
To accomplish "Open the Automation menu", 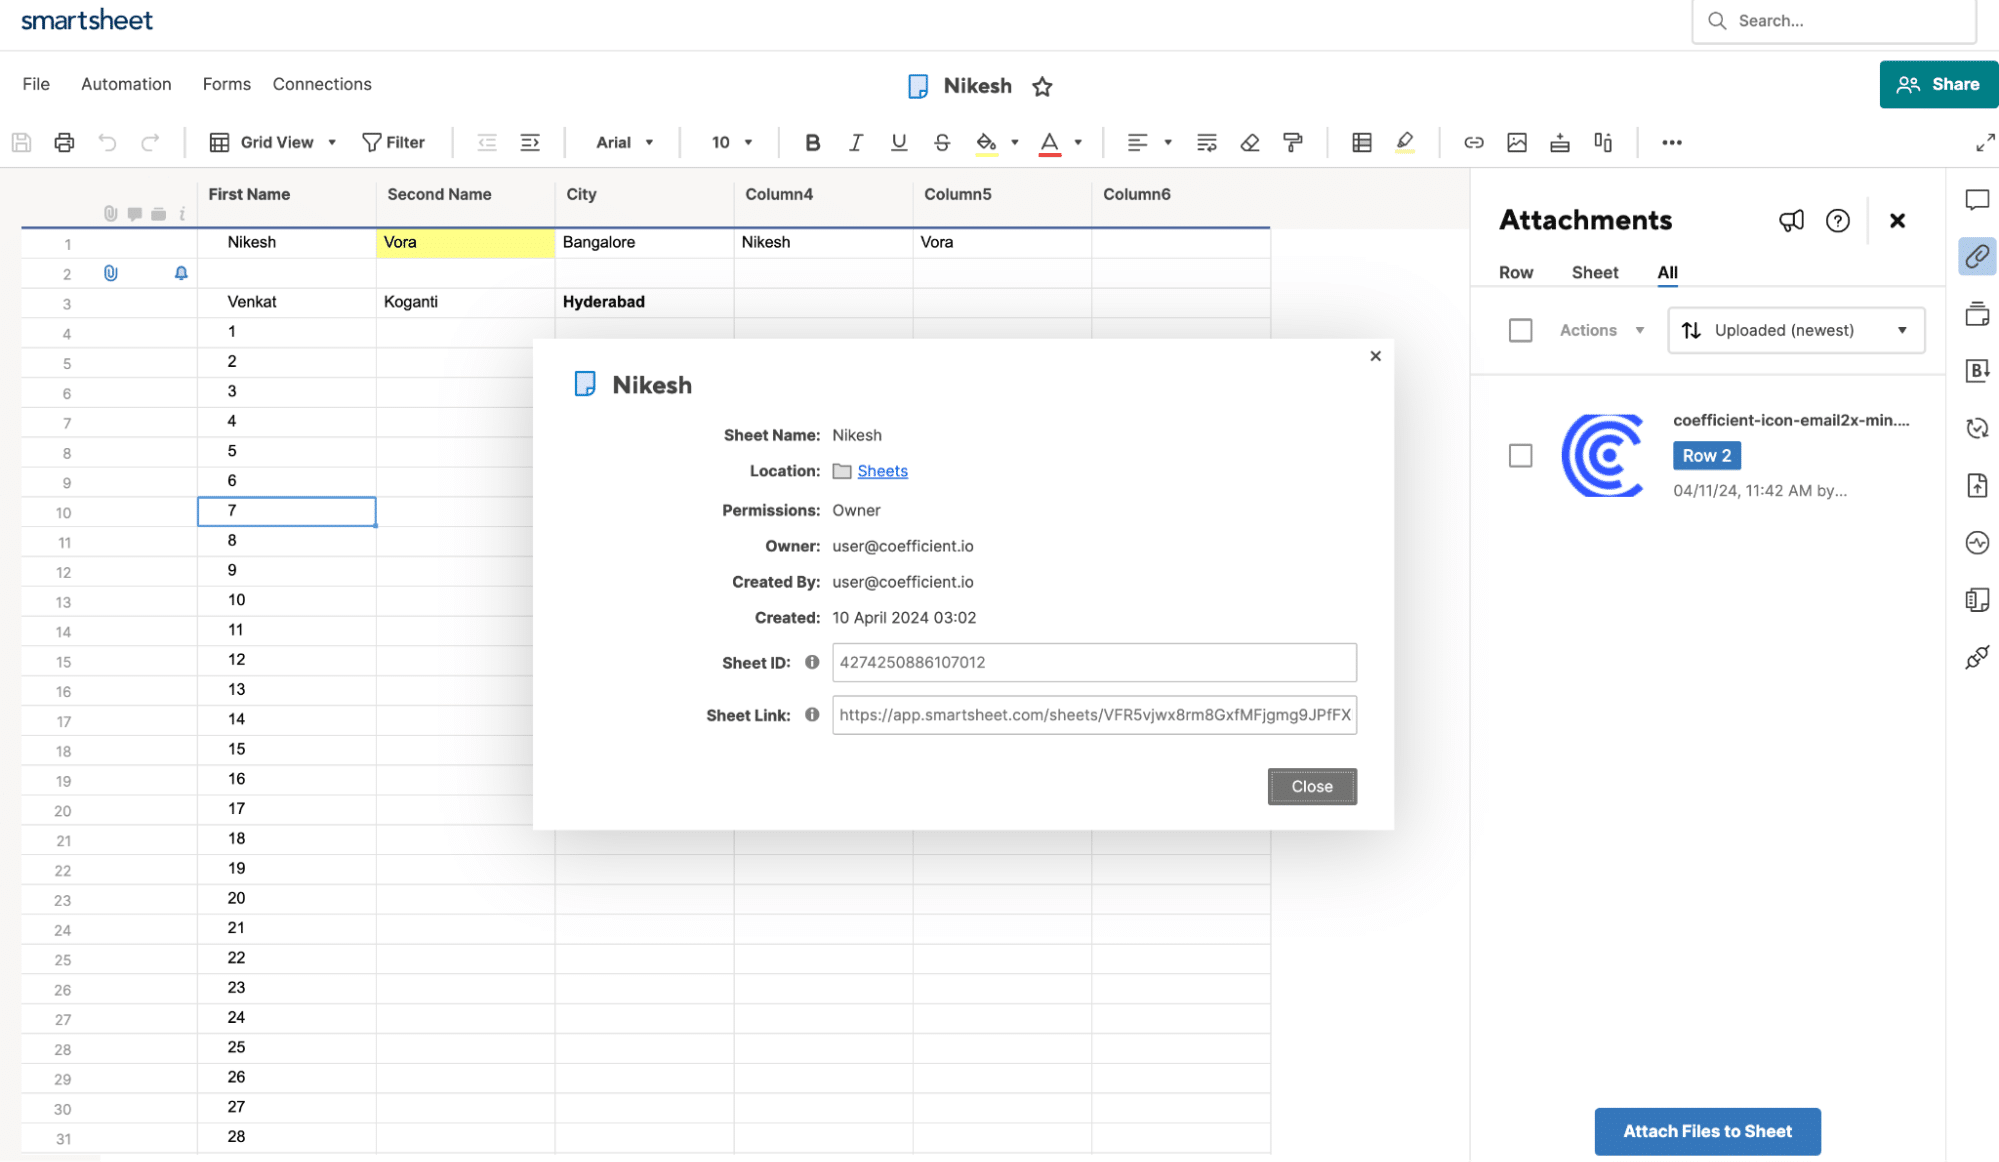I will (x=126, y=84).
